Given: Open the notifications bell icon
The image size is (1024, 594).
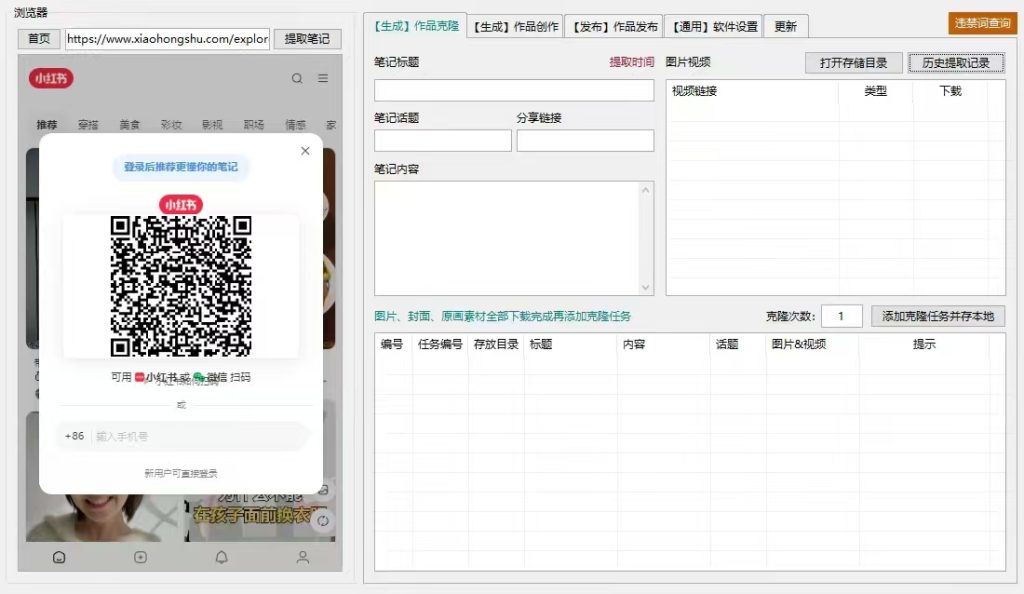Looking at the screenshot, I should click(222, 557).
